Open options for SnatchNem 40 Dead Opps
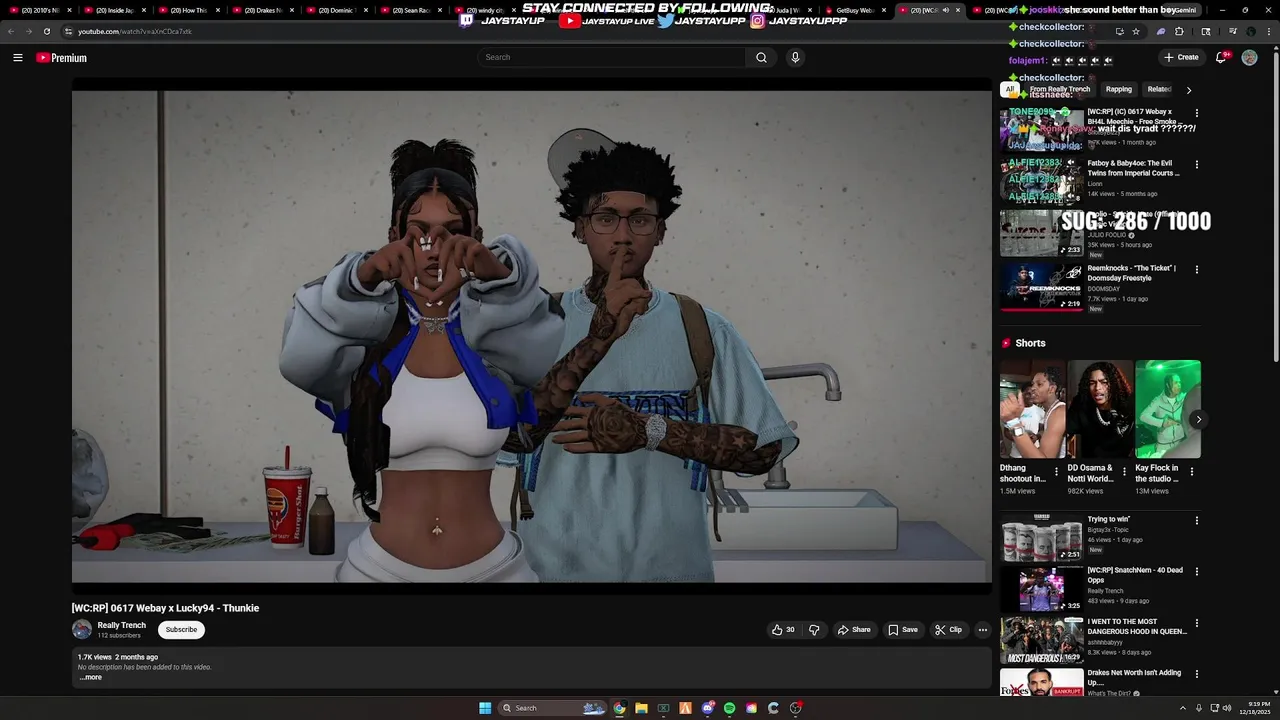This screenshot has width=1280, height=720. (1196, 572)
